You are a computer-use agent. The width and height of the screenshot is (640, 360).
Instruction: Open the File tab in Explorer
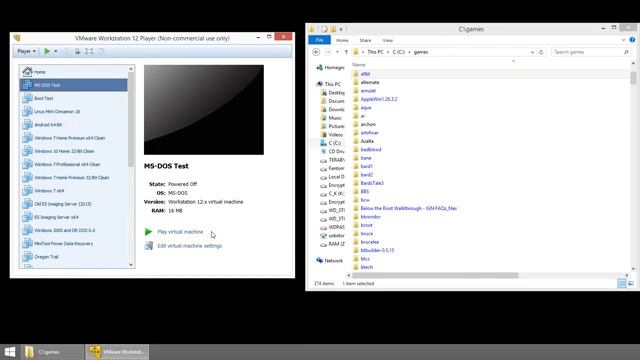(320, 40)
